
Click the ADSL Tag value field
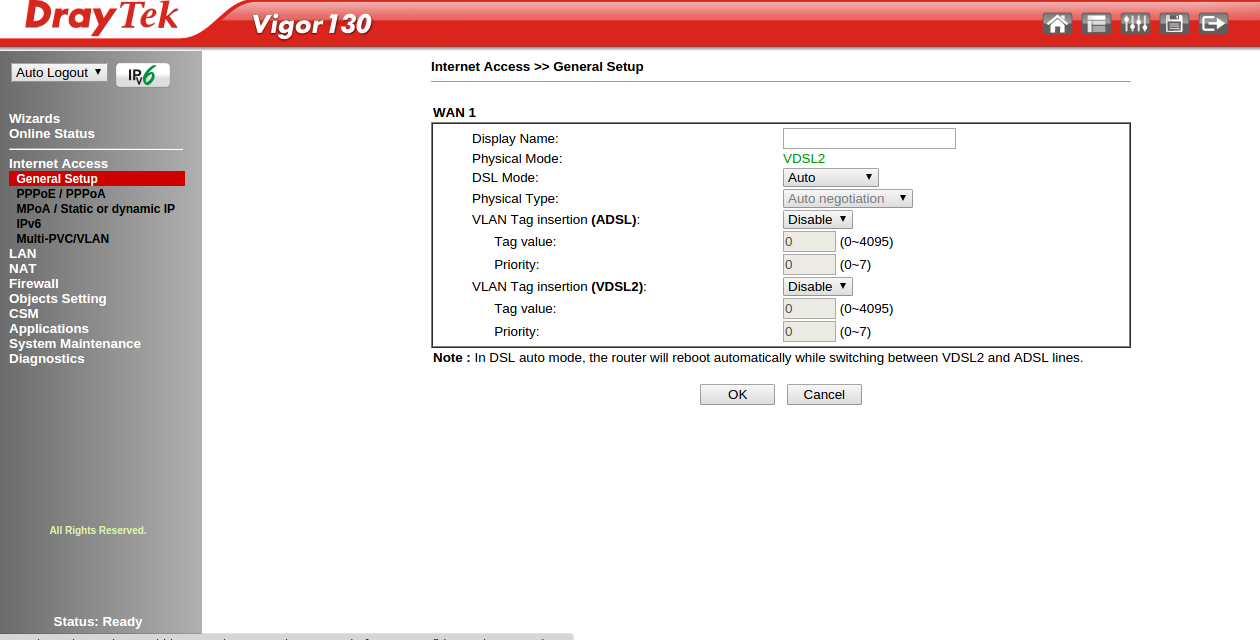click(809, 241)
